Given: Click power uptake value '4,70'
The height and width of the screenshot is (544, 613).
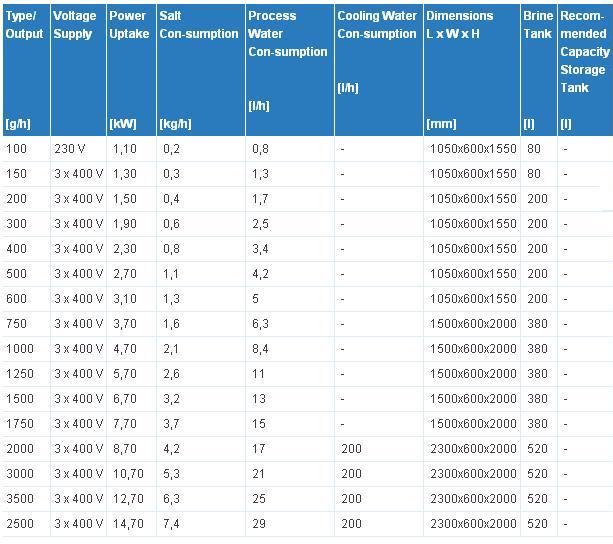Looking at the screenshot, I should [125, 349].
